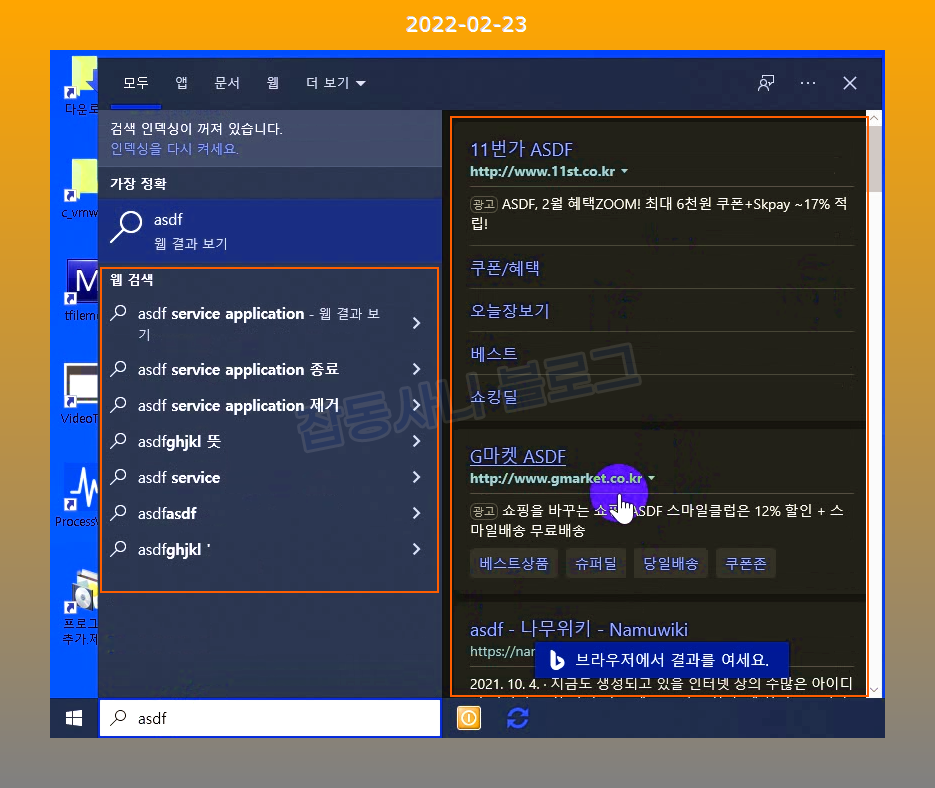Open dropdown next to gmarket.co.kr URL
Image resolution: width=935 pixels, height=788 pixels.
click(652, 478)
